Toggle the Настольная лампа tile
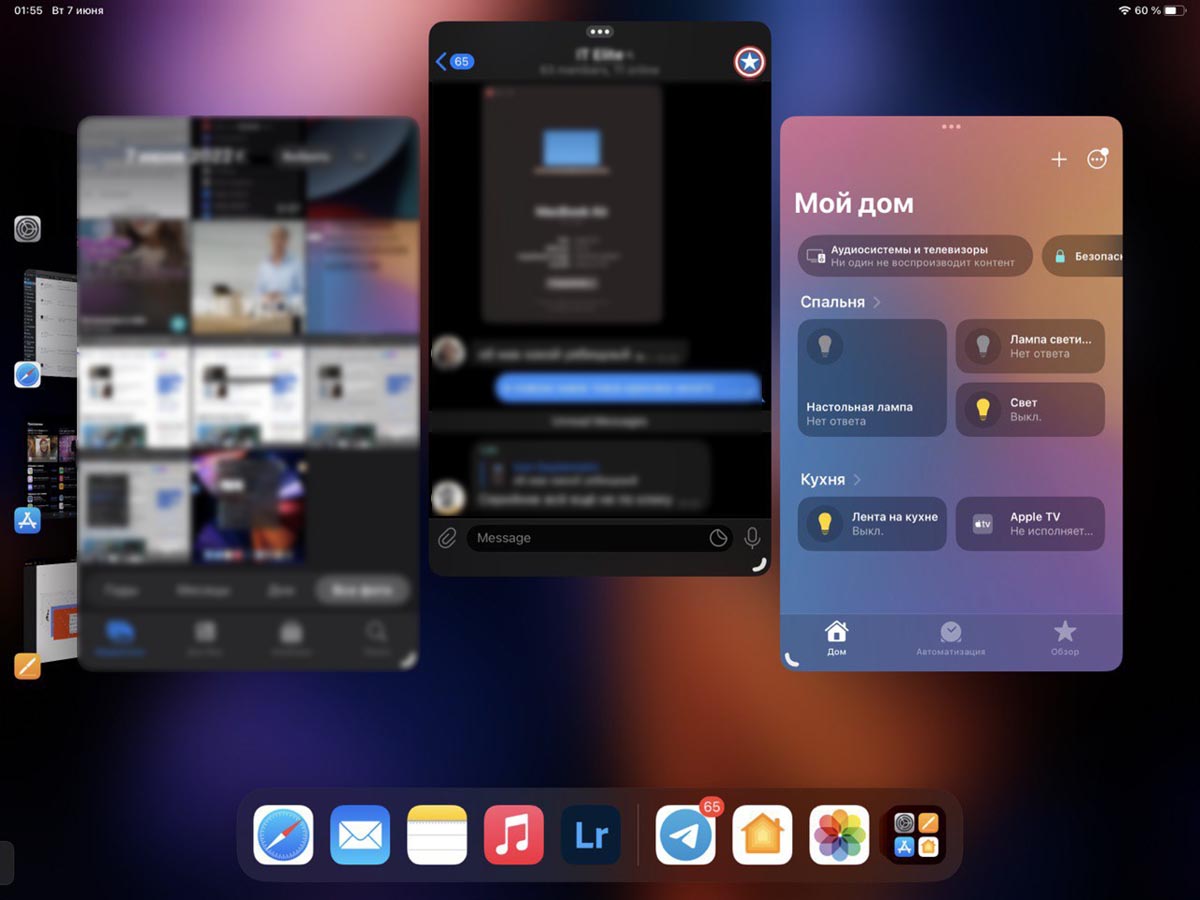This screenshot has height=900, width=1200. click(872, 378)
